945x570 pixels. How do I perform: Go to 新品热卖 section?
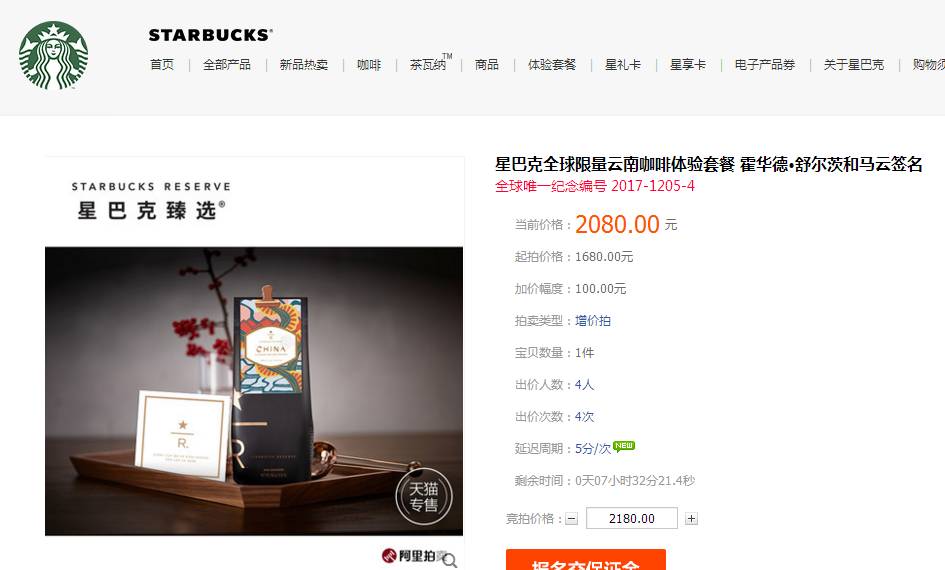(x=304, y=64)
